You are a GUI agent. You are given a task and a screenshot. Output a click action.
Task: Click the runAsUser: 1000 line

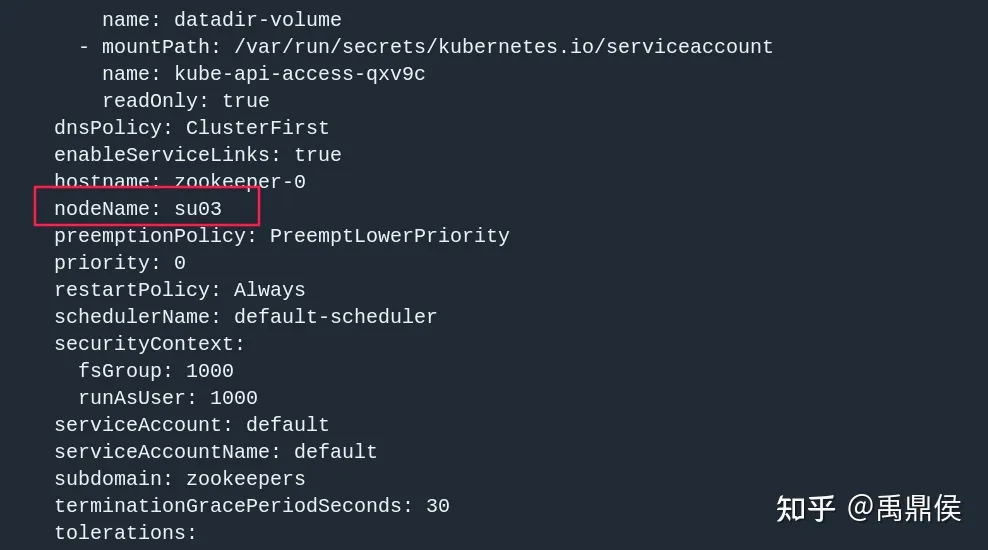coord(168,398)
